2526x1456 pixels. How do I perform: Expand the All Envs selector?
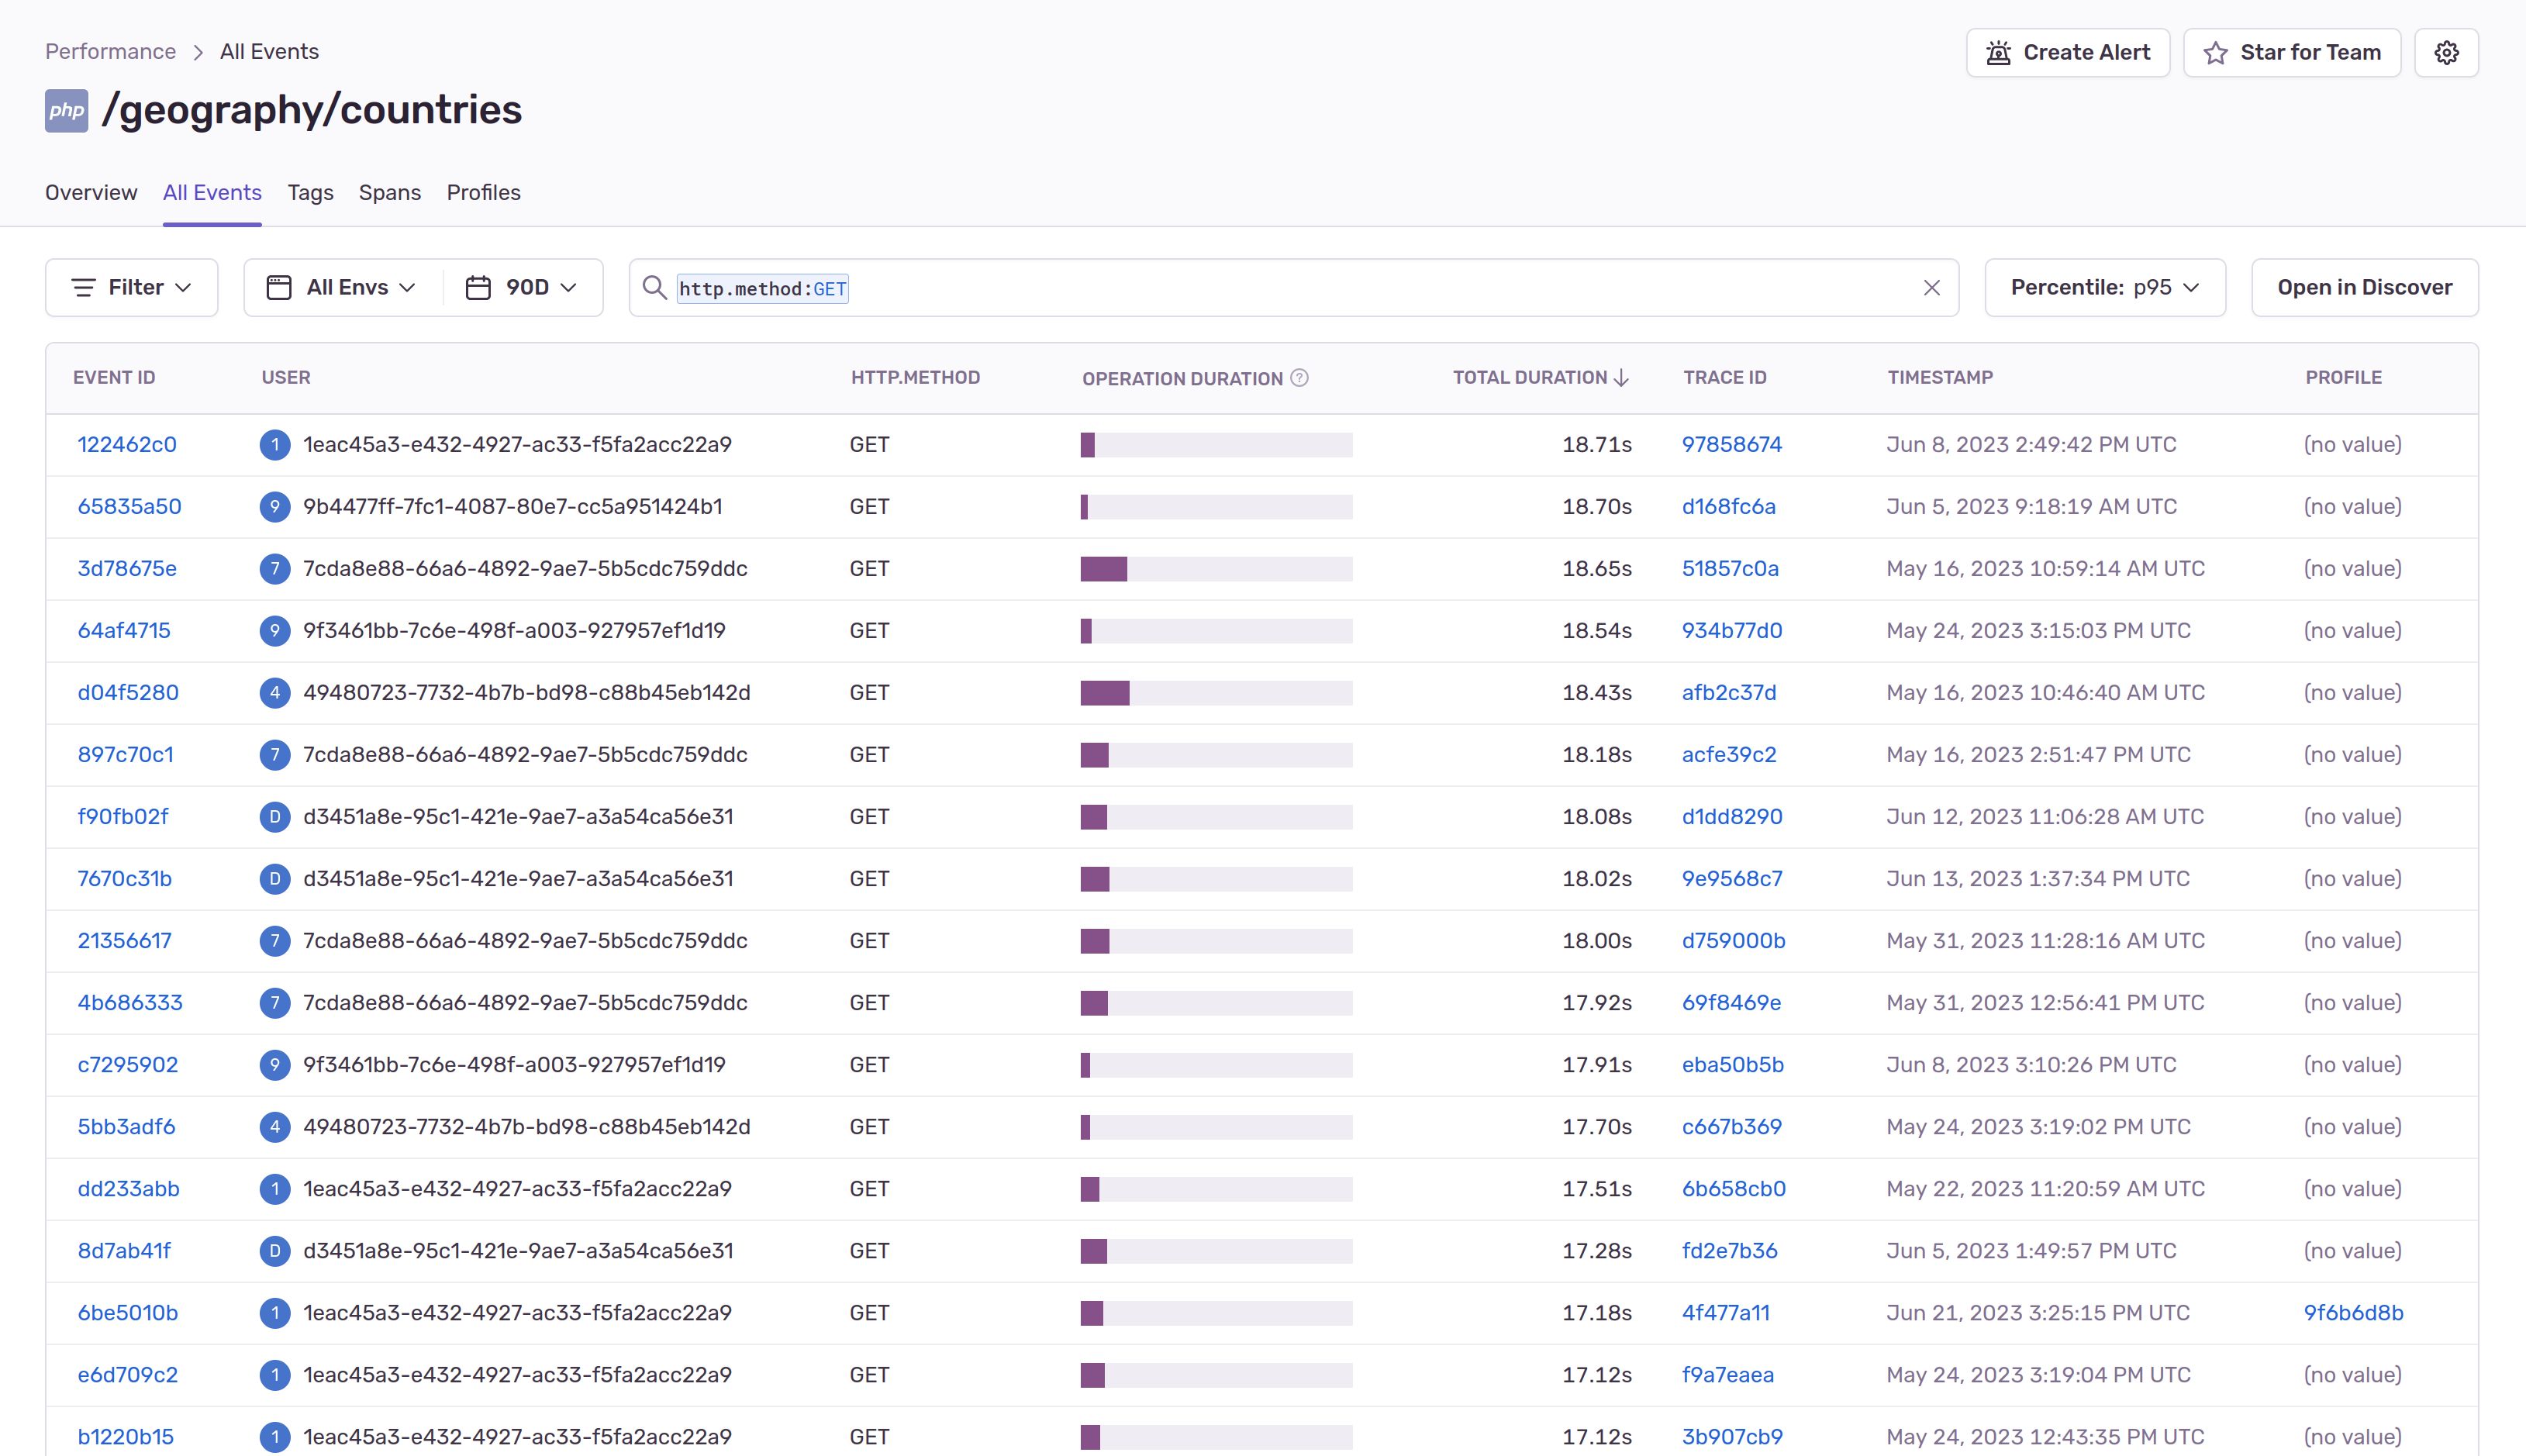(343, 288)
